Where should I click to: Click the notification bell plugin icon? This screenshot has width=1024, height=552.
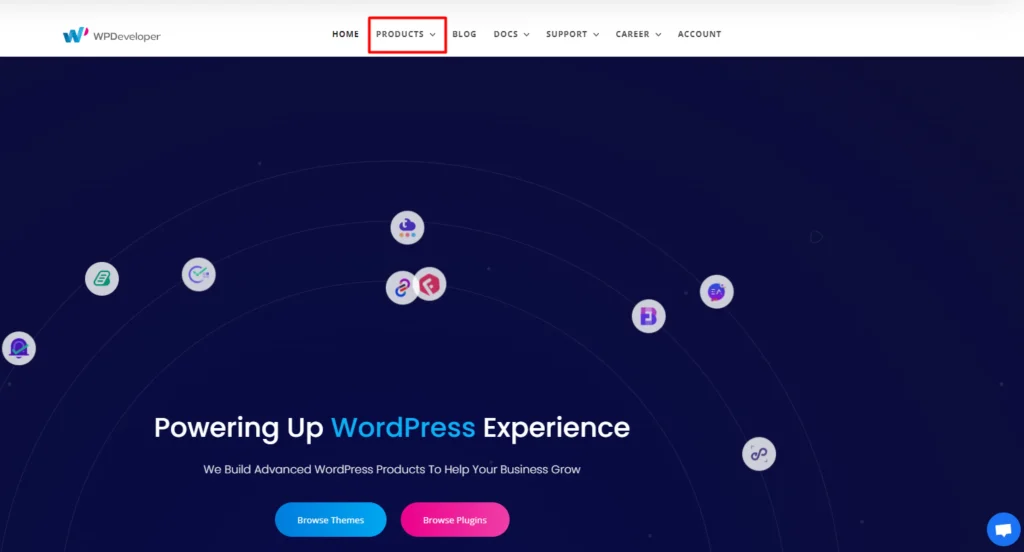click(19, 348)
